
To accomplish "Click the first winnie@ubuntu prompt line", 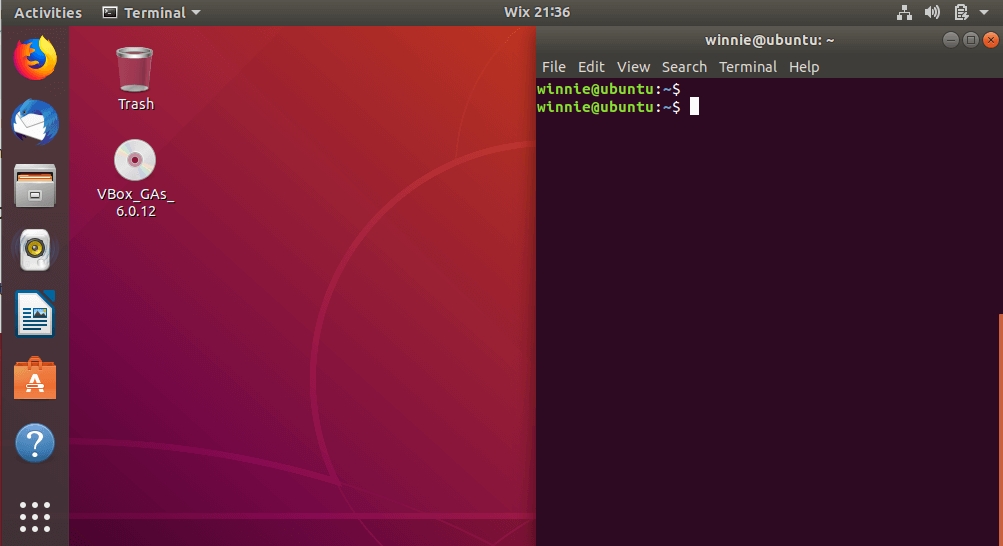I will (x=608, y=89).
